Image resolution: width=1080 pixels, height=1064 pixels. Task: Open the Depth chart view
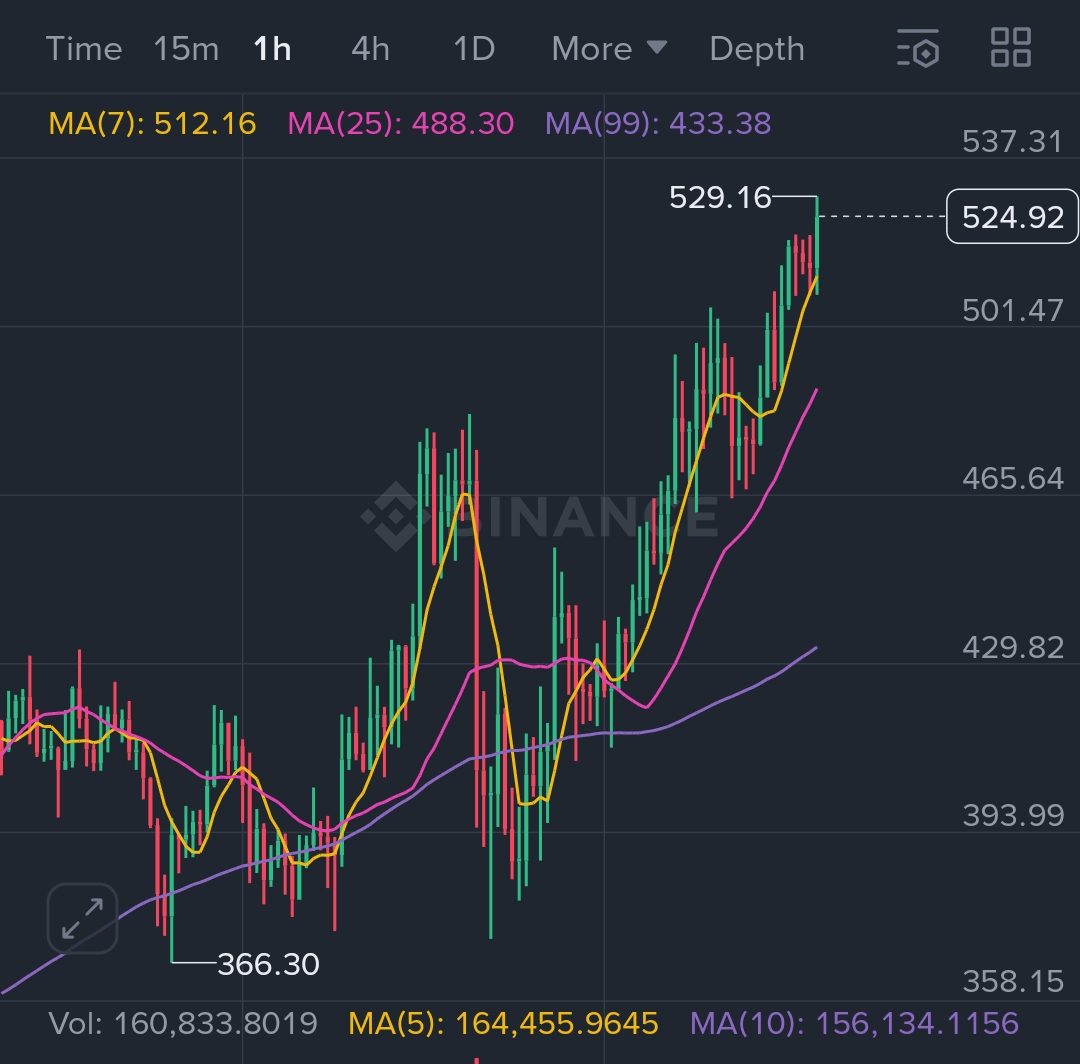(x=756, y=49)
